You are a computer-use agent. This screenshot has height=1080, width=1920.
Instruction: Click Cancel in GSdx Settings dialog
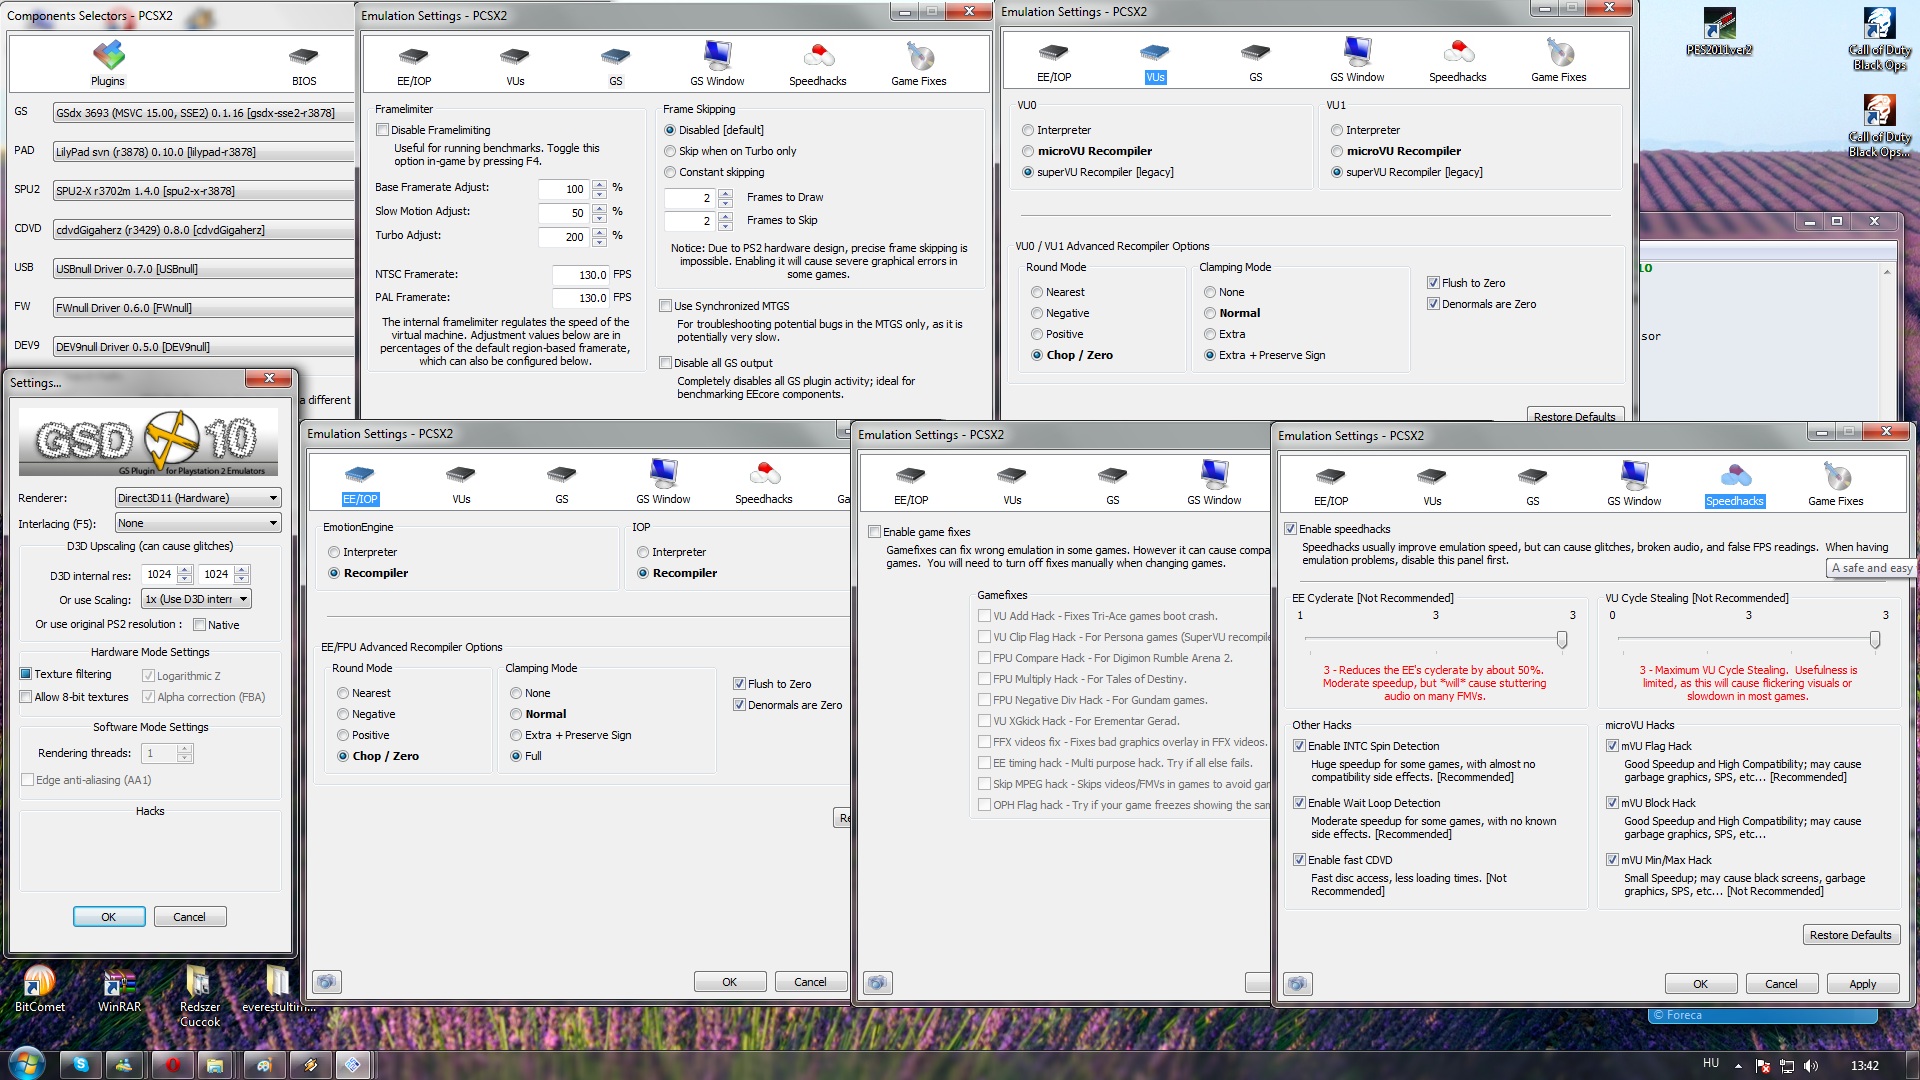(189, 917)
